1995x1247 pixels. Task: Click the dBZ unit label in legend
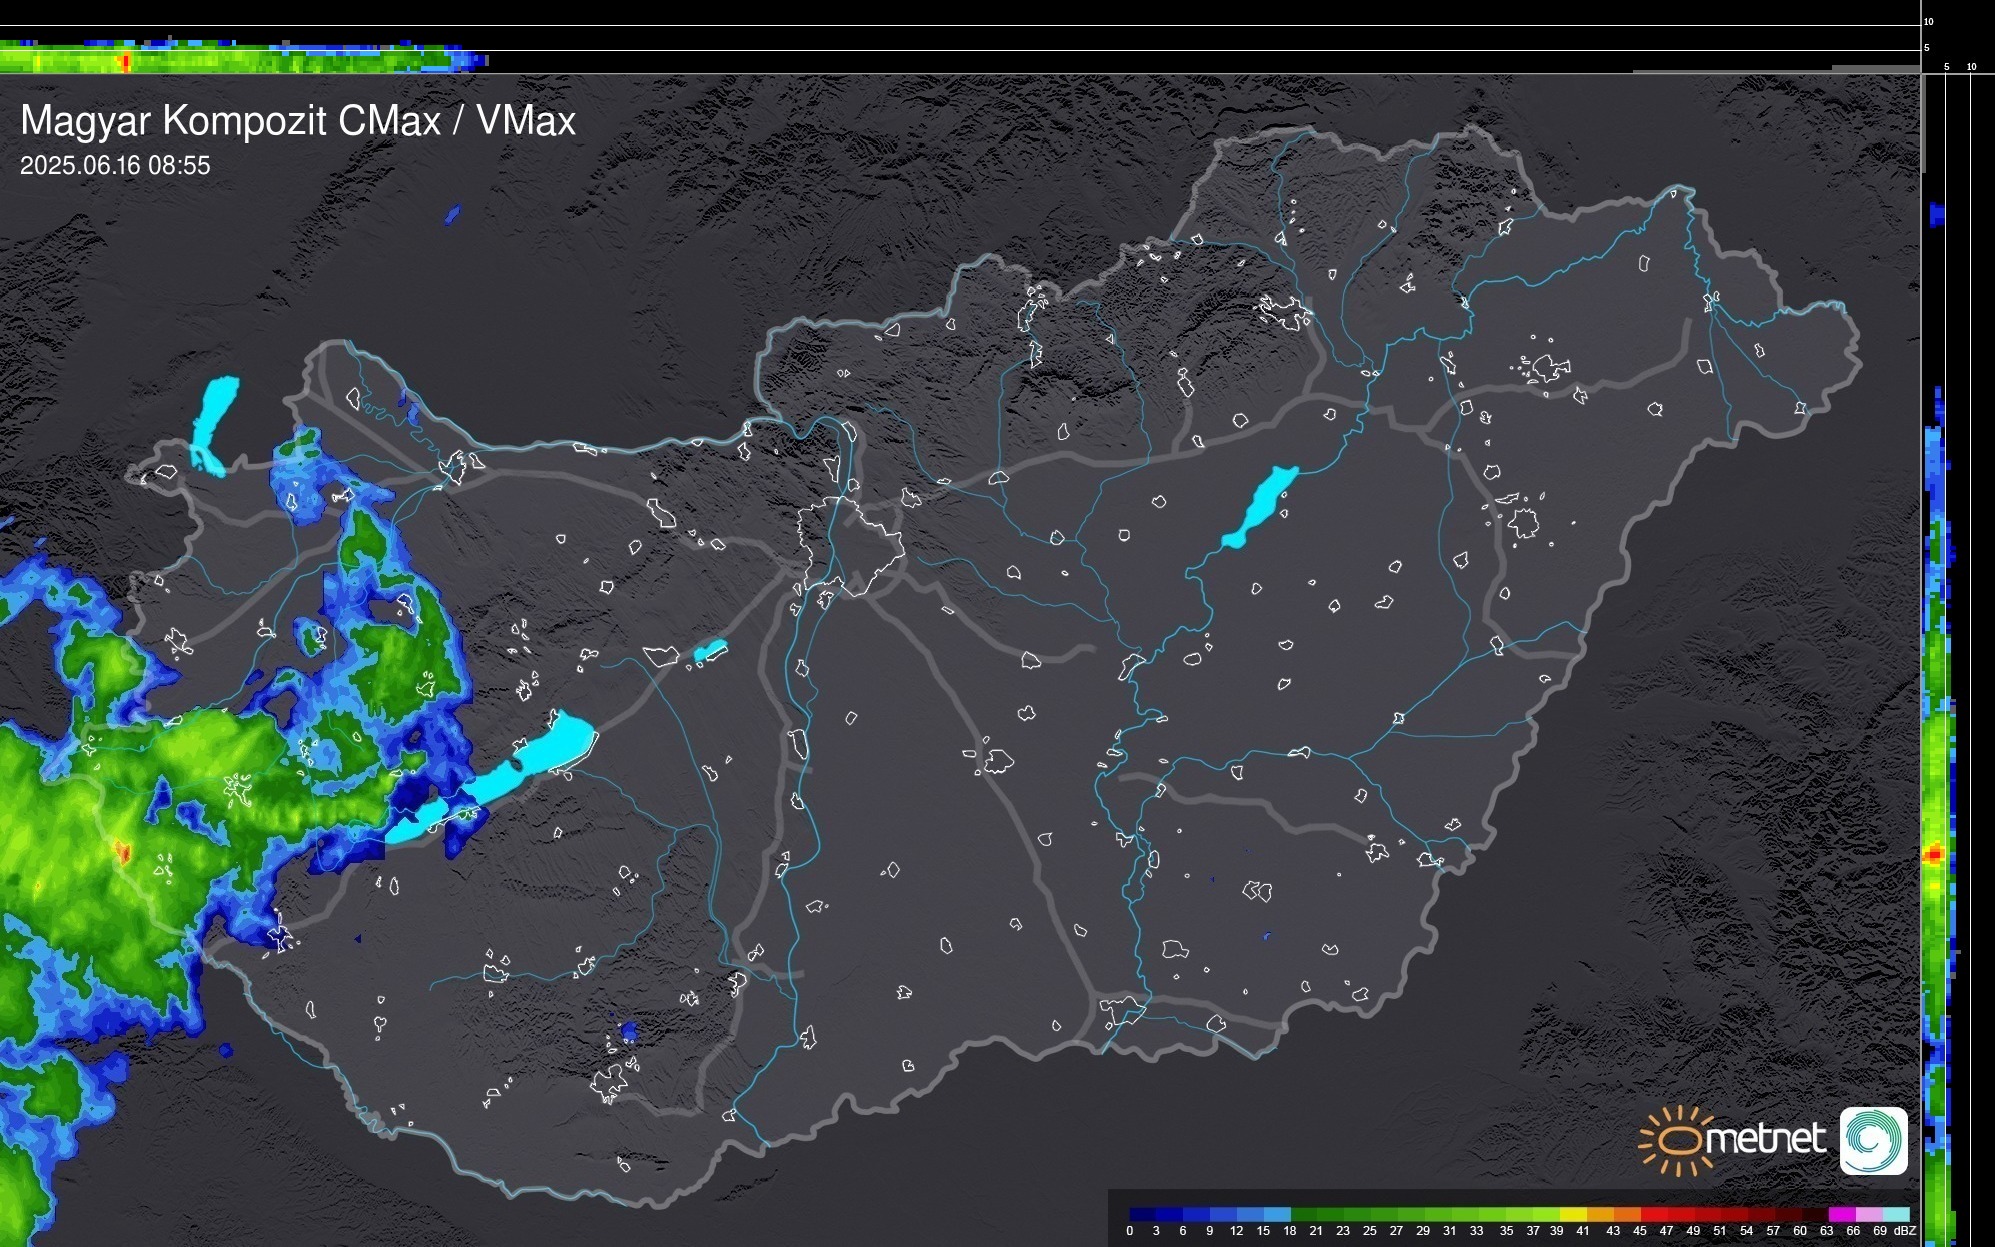[x=1905, y=1231]
